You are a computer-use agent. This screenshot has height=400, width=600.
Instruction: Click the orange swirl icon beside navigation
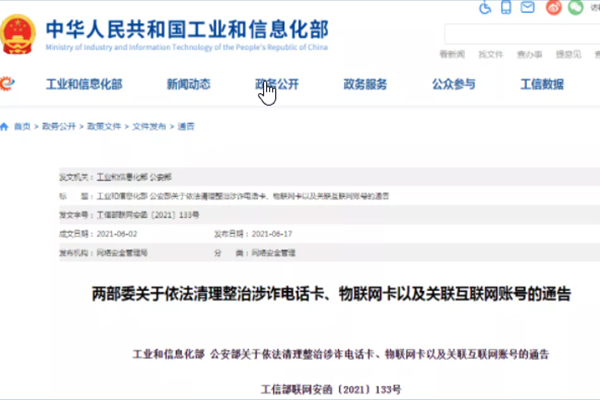[7, 83]
